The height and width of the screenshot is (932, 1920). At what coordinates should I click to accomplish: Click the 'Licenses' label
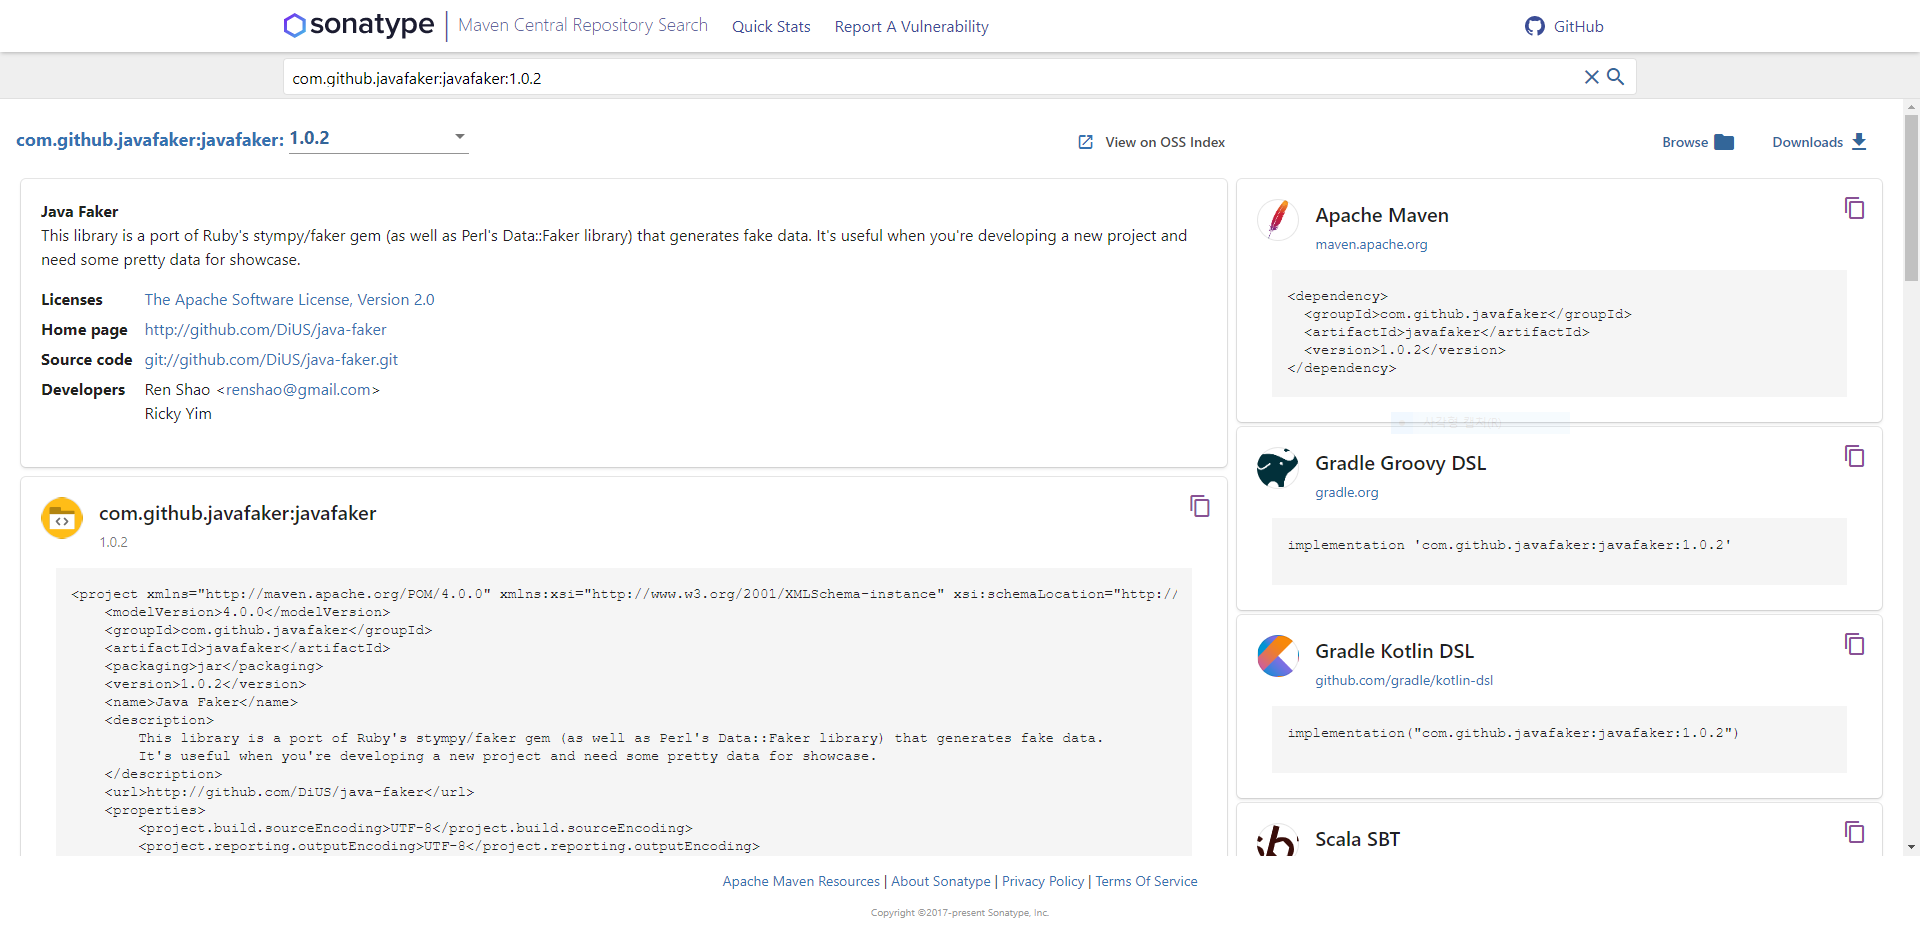coord(72,300)
